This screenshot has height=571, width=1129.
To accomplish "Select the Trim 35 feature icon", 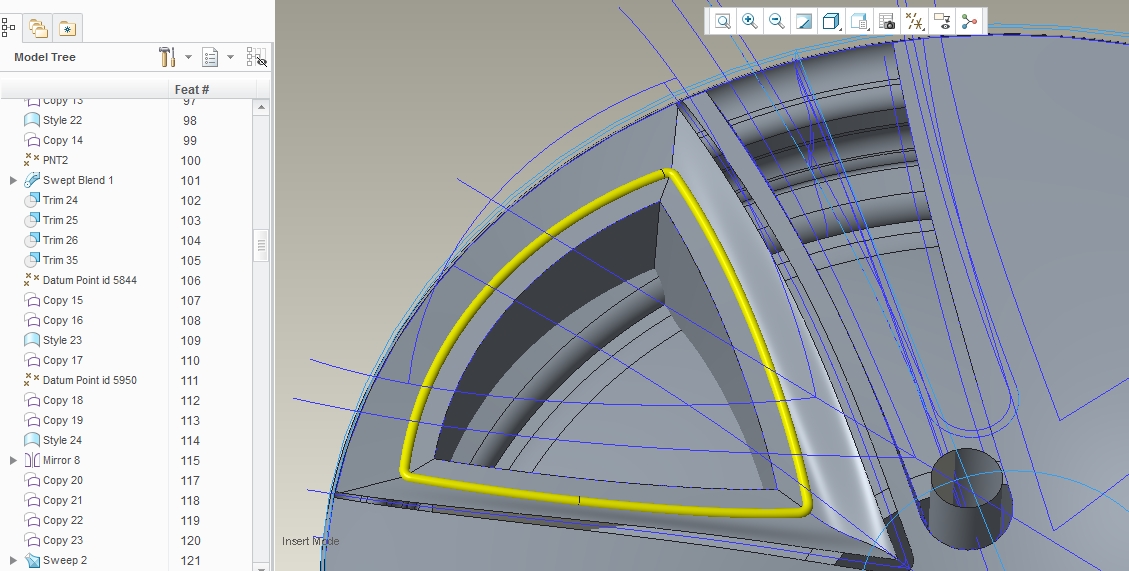I will coord(32,260).
